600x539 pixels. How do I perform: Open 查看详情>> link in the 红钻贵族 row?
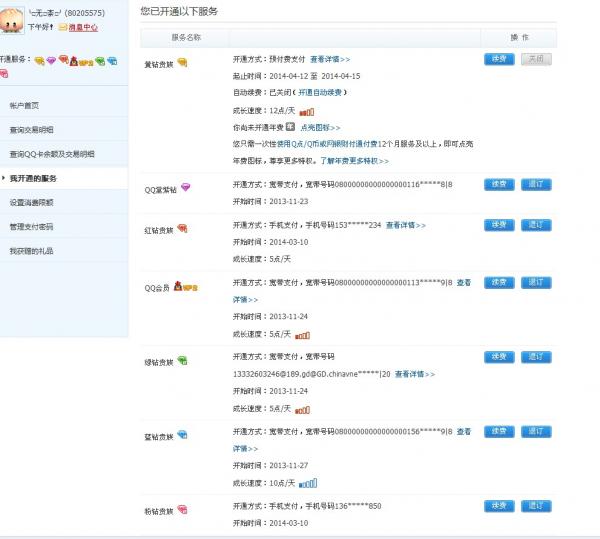[x=406, y=225]
